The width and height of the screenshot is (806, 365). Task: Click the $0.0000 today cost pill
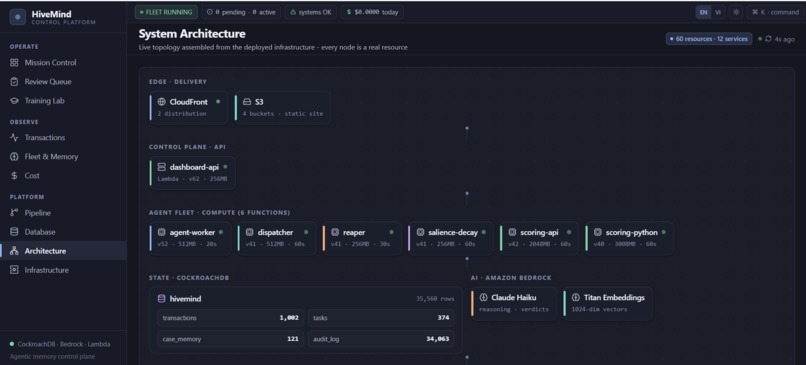[x=372, y=12]
